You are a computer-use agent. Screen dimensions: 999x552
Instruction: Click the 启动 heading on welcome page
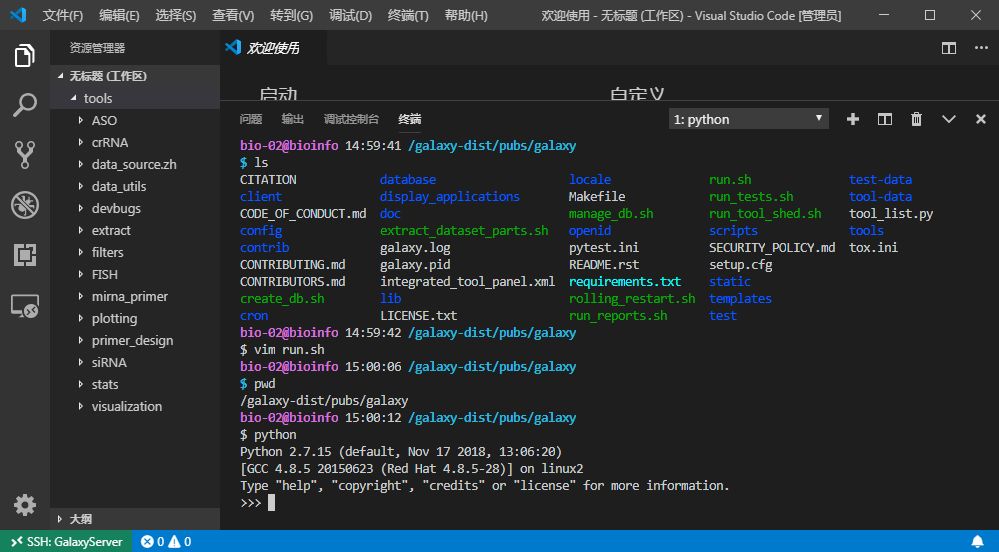tap(278, 95)
